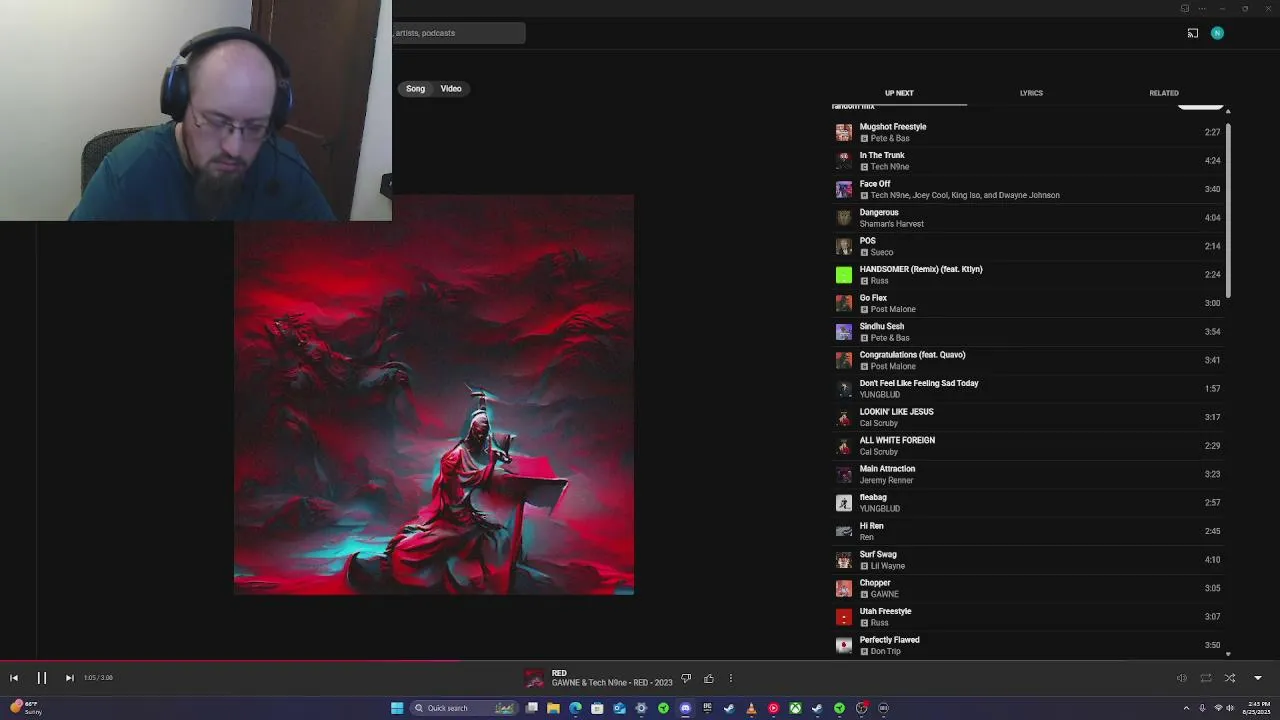Click the system tray microphone icon

(1202, 708)
